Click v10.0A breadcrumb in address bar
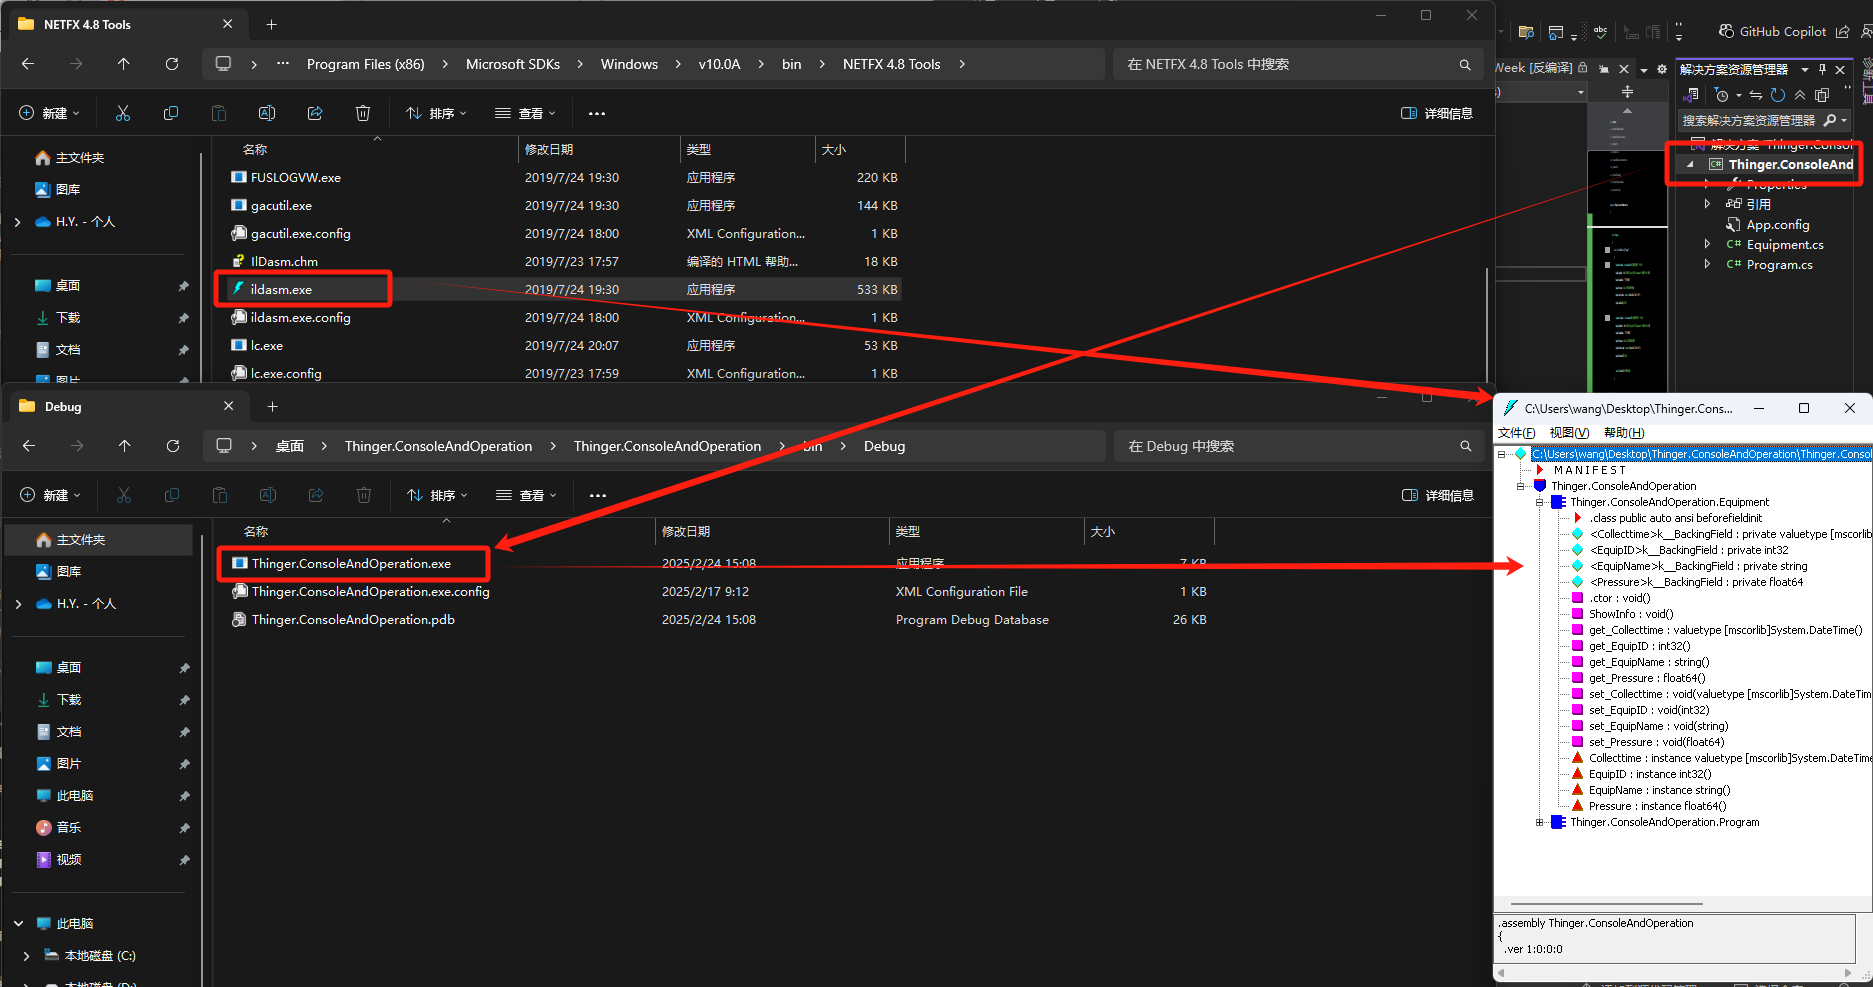This screenshot has width=1873, height=987. [720, 64]
